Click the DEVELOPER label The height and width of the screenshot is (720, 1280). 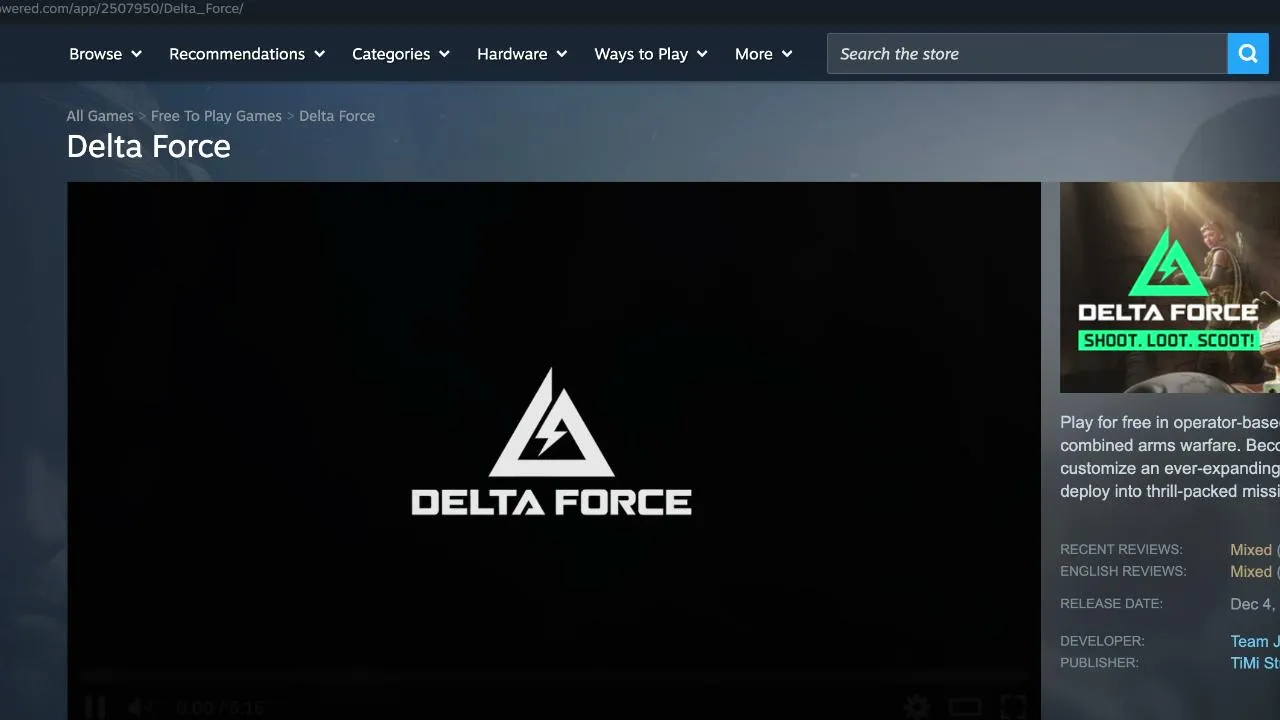tap(1102, 641)
